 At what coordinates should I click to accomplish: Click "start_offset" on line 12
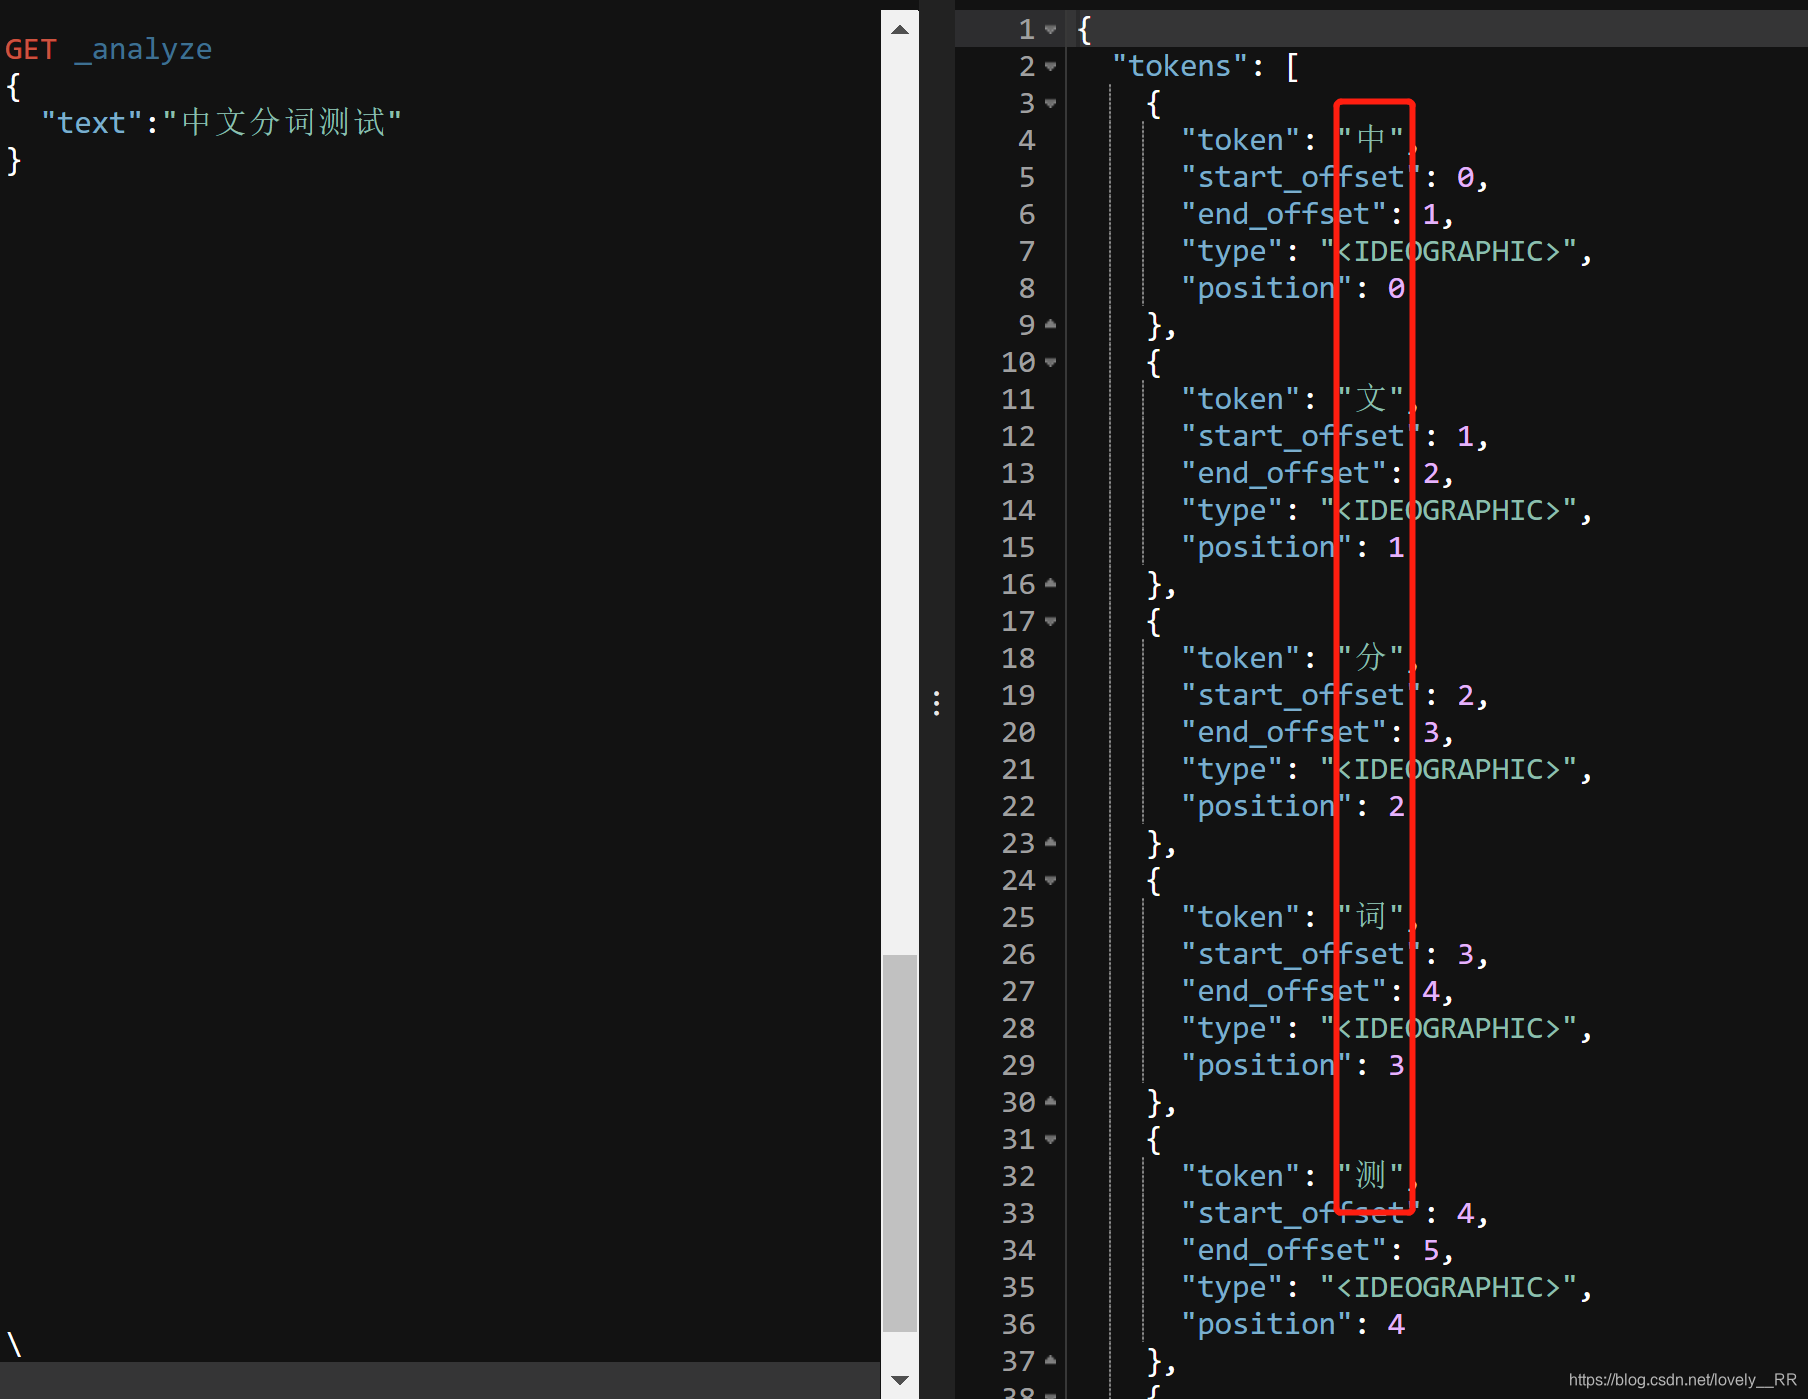point(1301,437)
